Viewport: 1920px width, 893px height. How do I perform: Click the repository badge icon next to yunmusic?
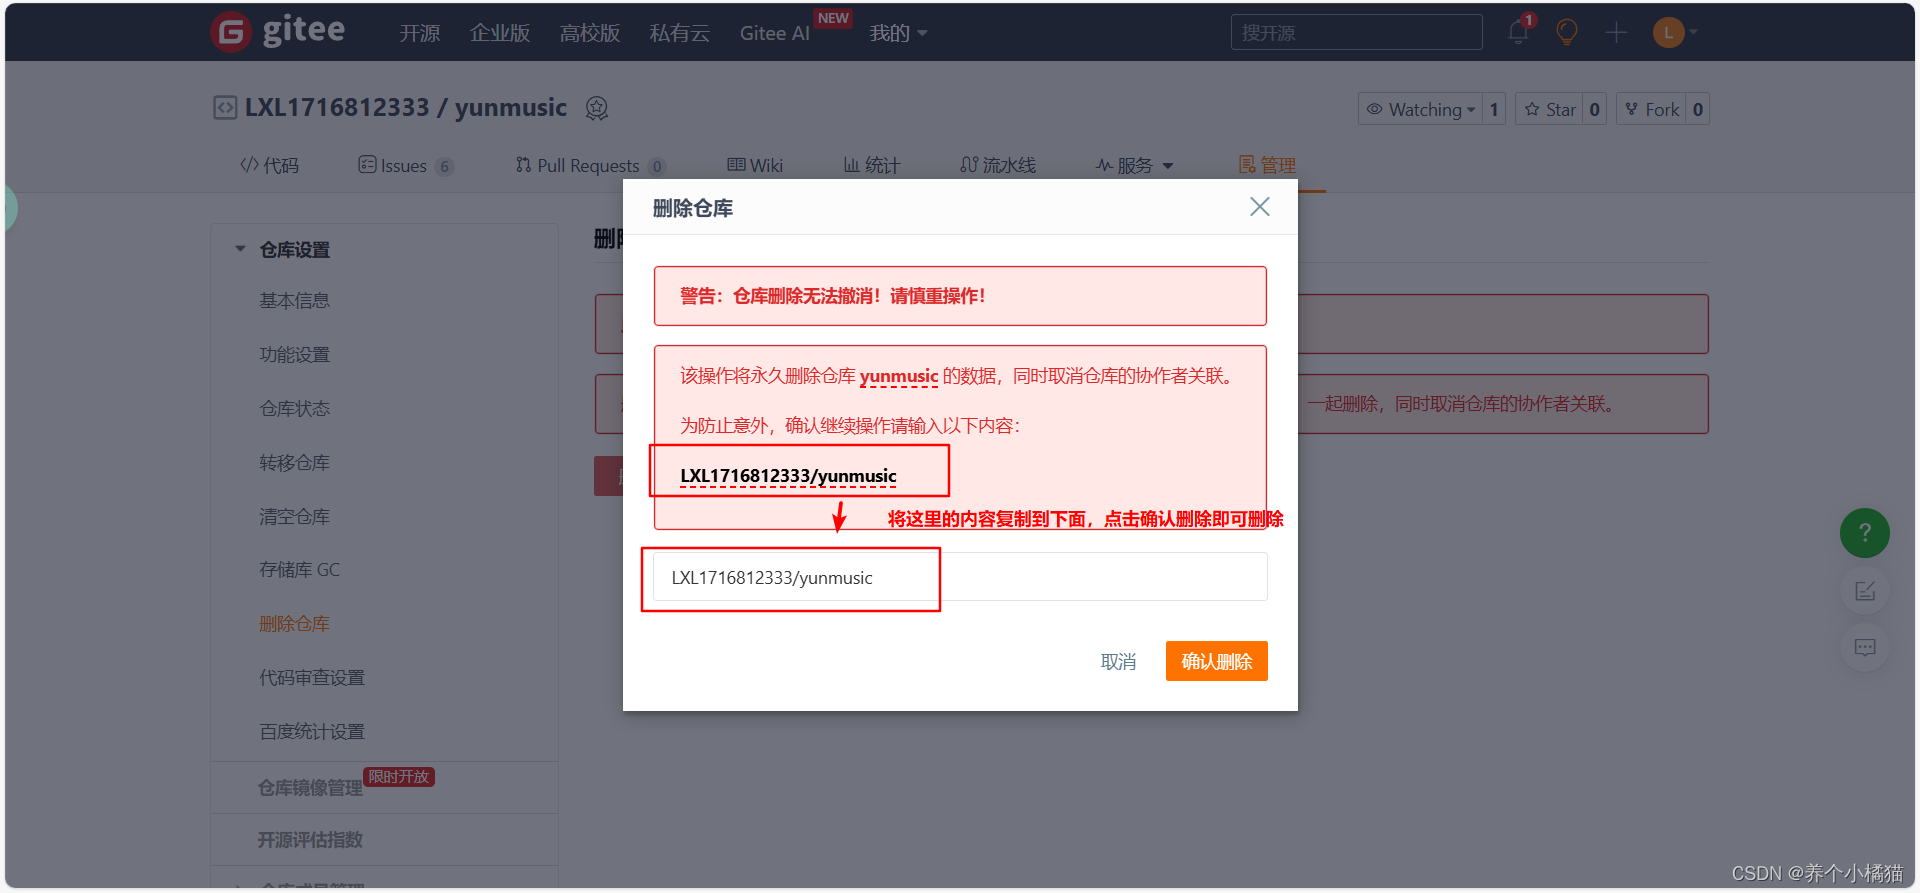(597, 108)
